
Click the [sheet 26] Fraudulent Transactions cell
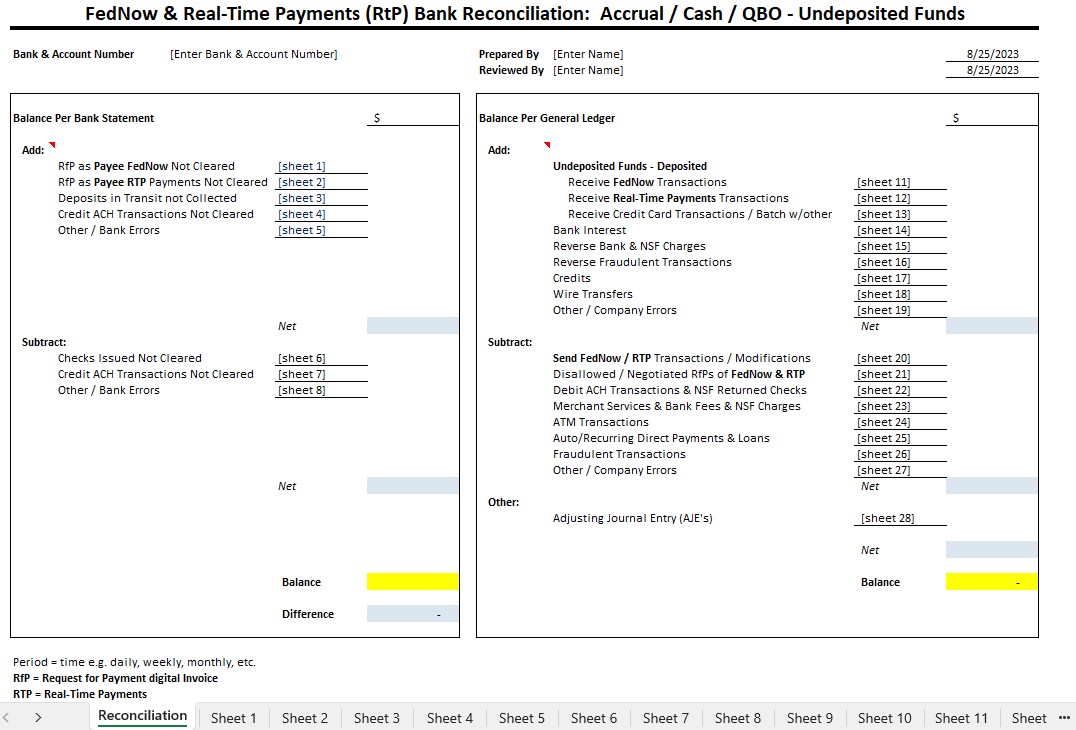coord(900,454)
